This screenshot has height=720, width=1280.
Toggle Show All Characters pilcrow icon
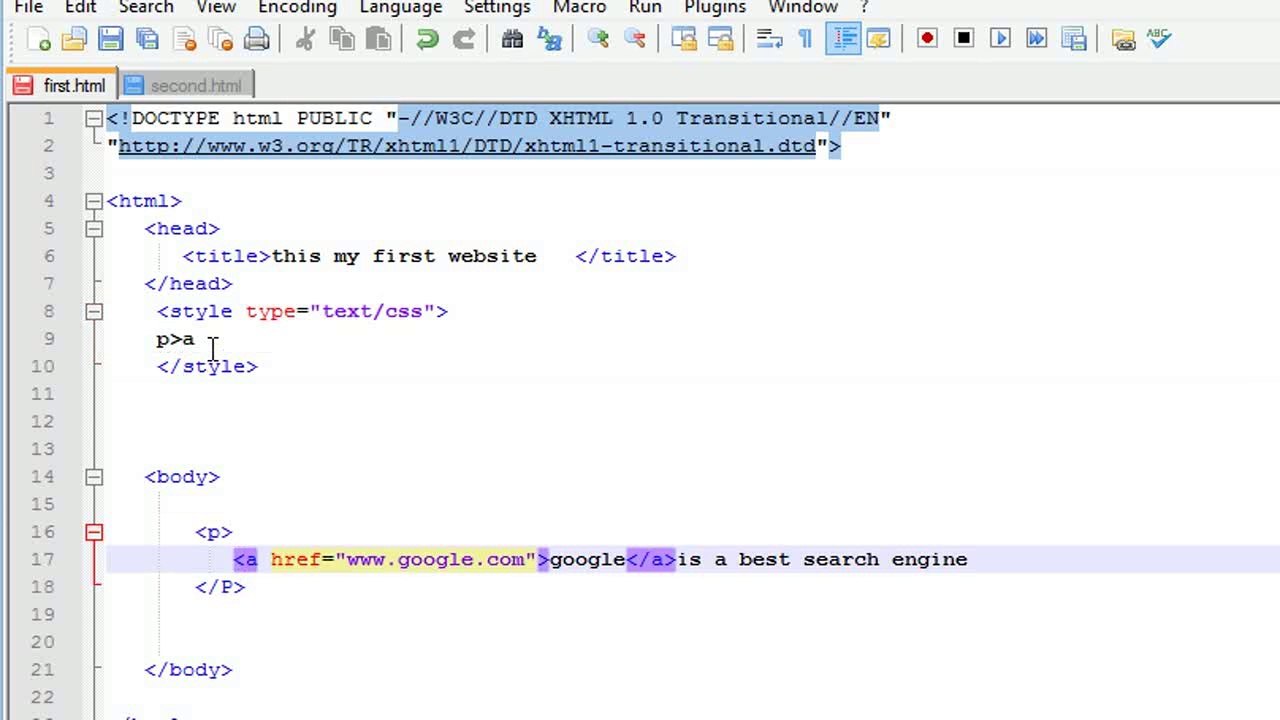(x=805, y=39)
